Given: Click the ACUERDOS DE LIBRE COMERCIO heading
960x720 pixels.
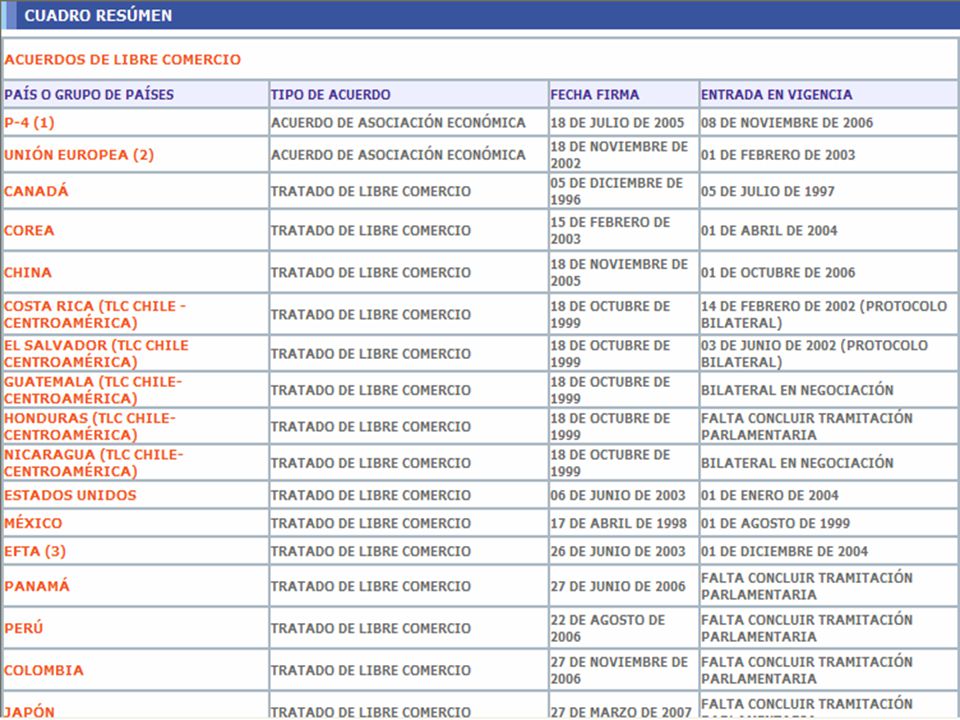Looking at the screenshot, I should pos(122,59).
